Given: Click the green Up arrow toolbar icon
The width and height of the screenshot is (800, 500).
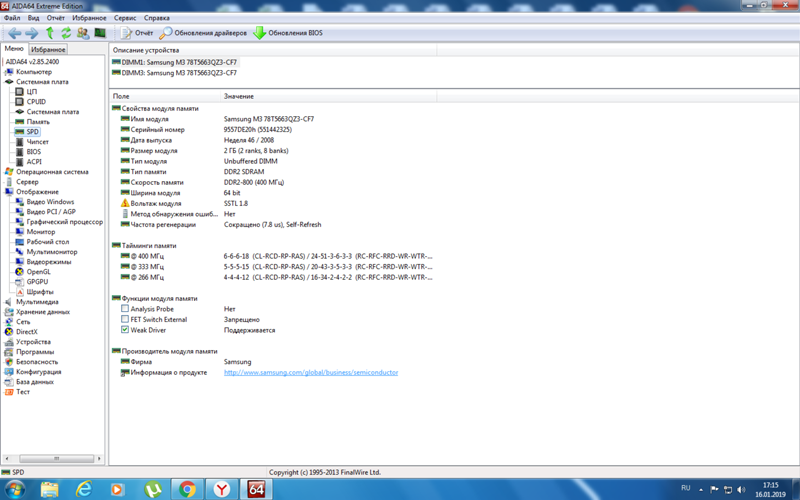Looking at the screenshot, I should (49, 33).
